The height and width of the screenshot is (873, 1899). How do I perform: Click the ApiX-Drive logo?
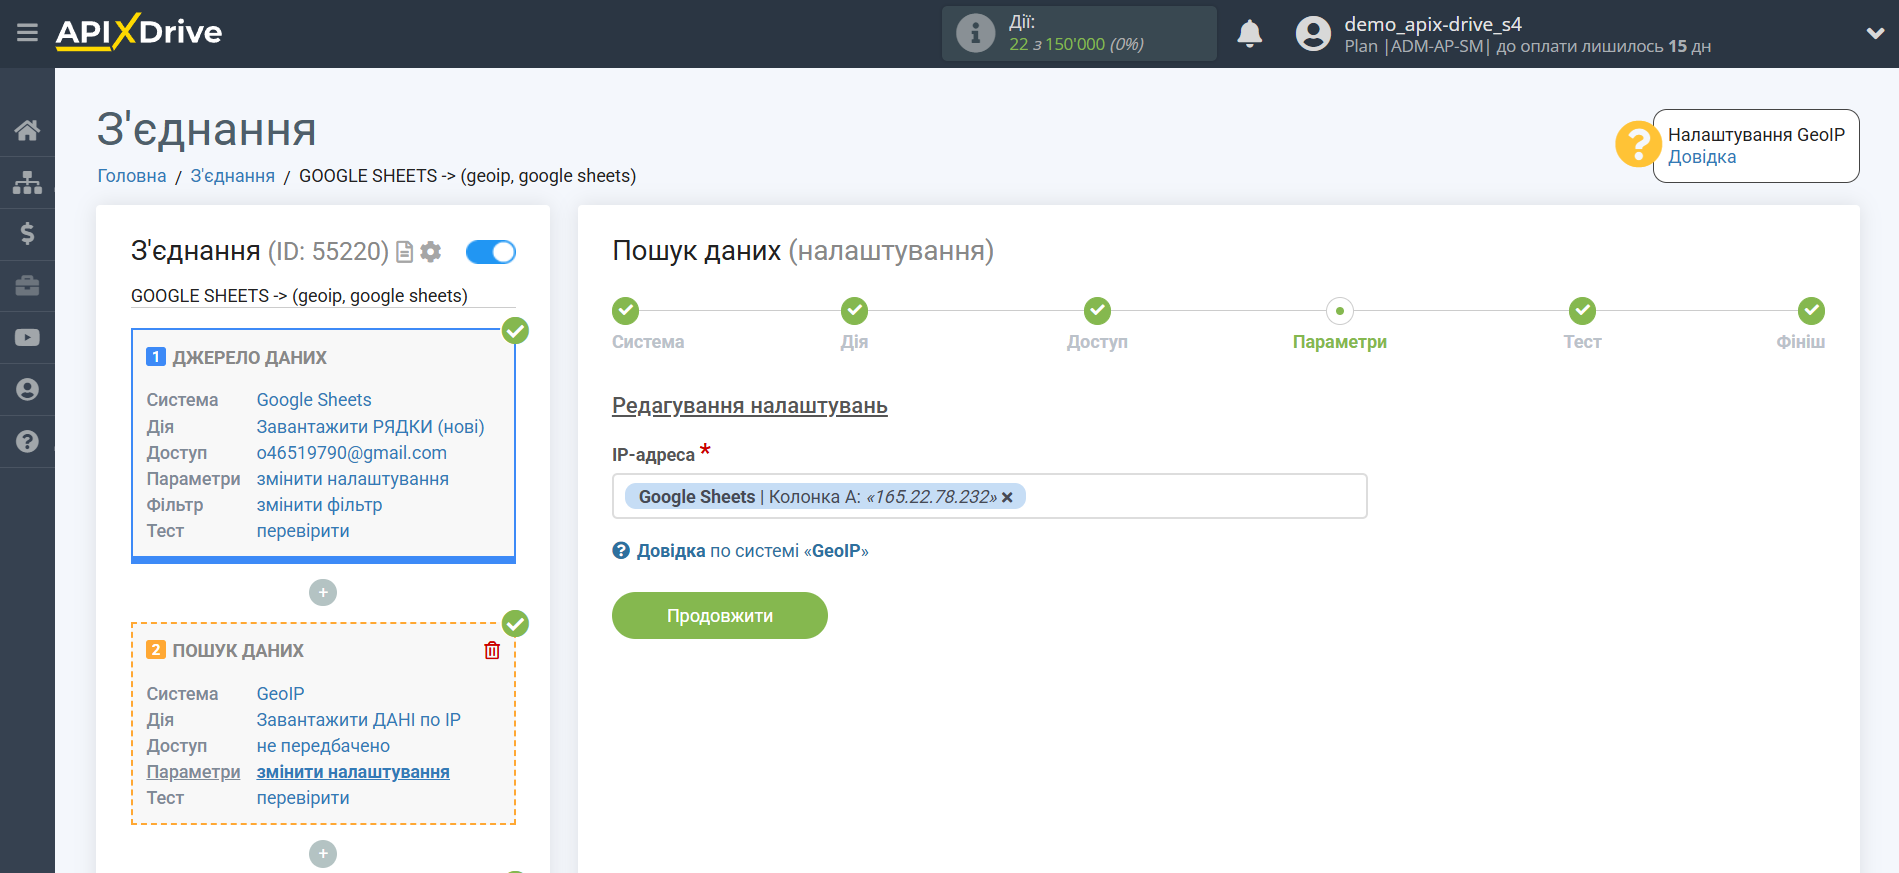[139, 32]
